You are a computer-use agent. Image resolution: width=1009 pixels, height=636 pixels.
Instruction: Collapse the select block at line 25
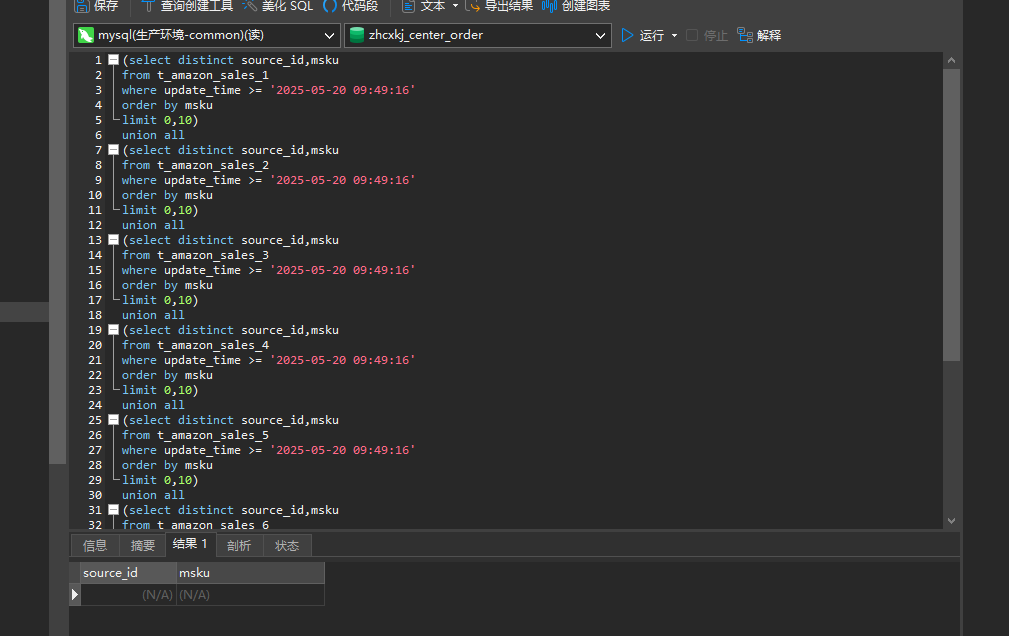pos(113,420)
